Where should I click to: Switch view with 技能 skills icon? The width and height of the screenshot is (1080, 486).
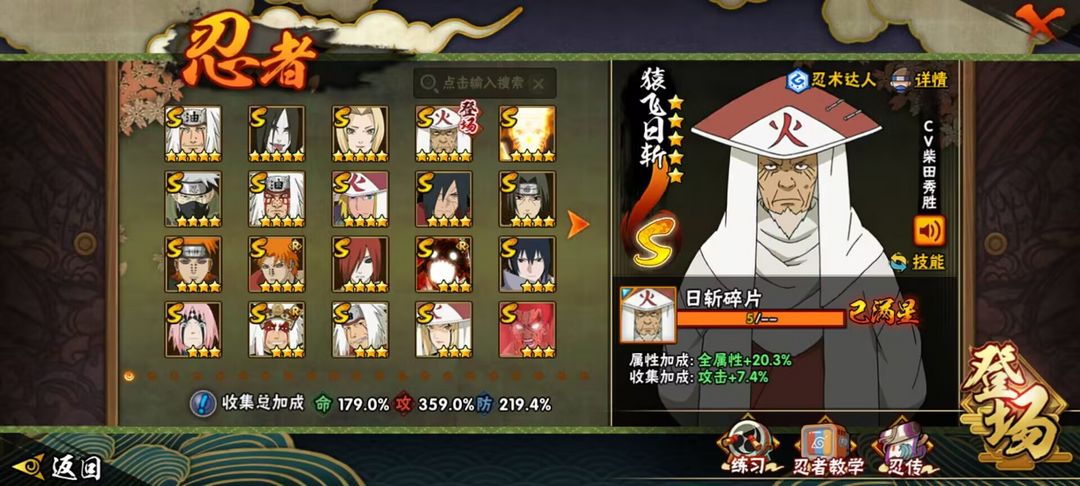(898, 262)
